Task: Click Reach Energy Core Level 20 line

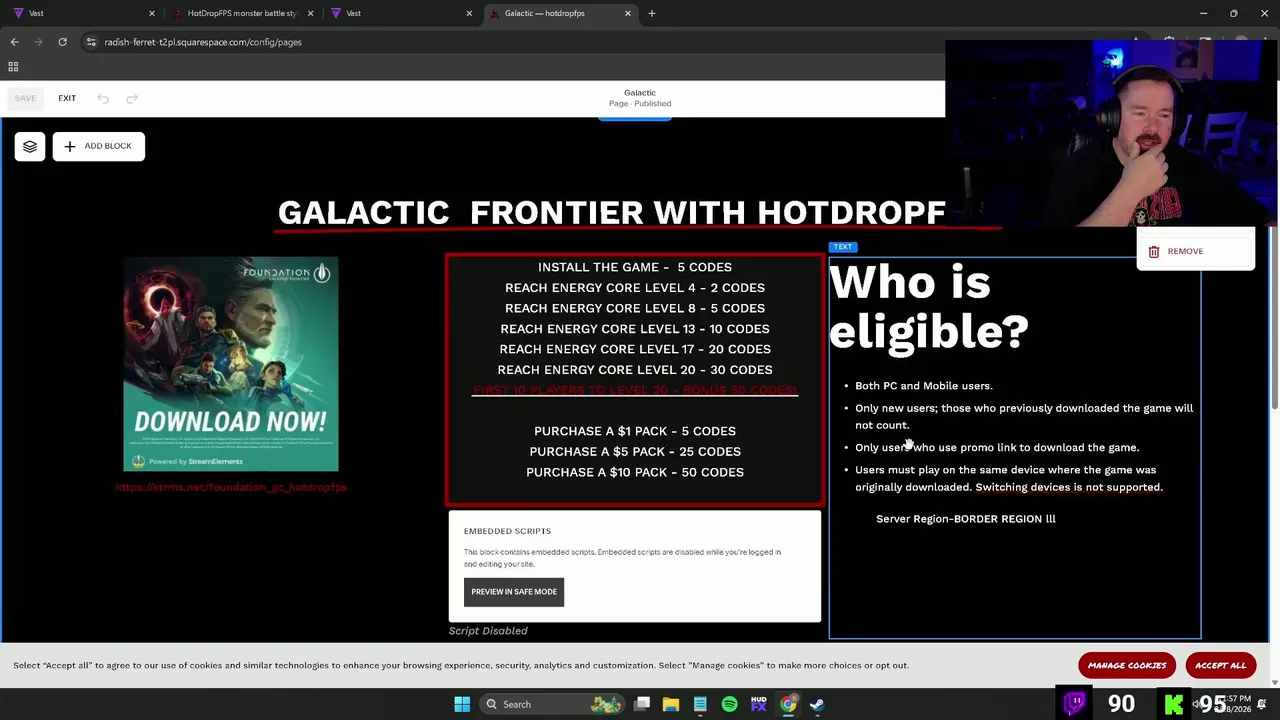Action: (x=635, y=370)
